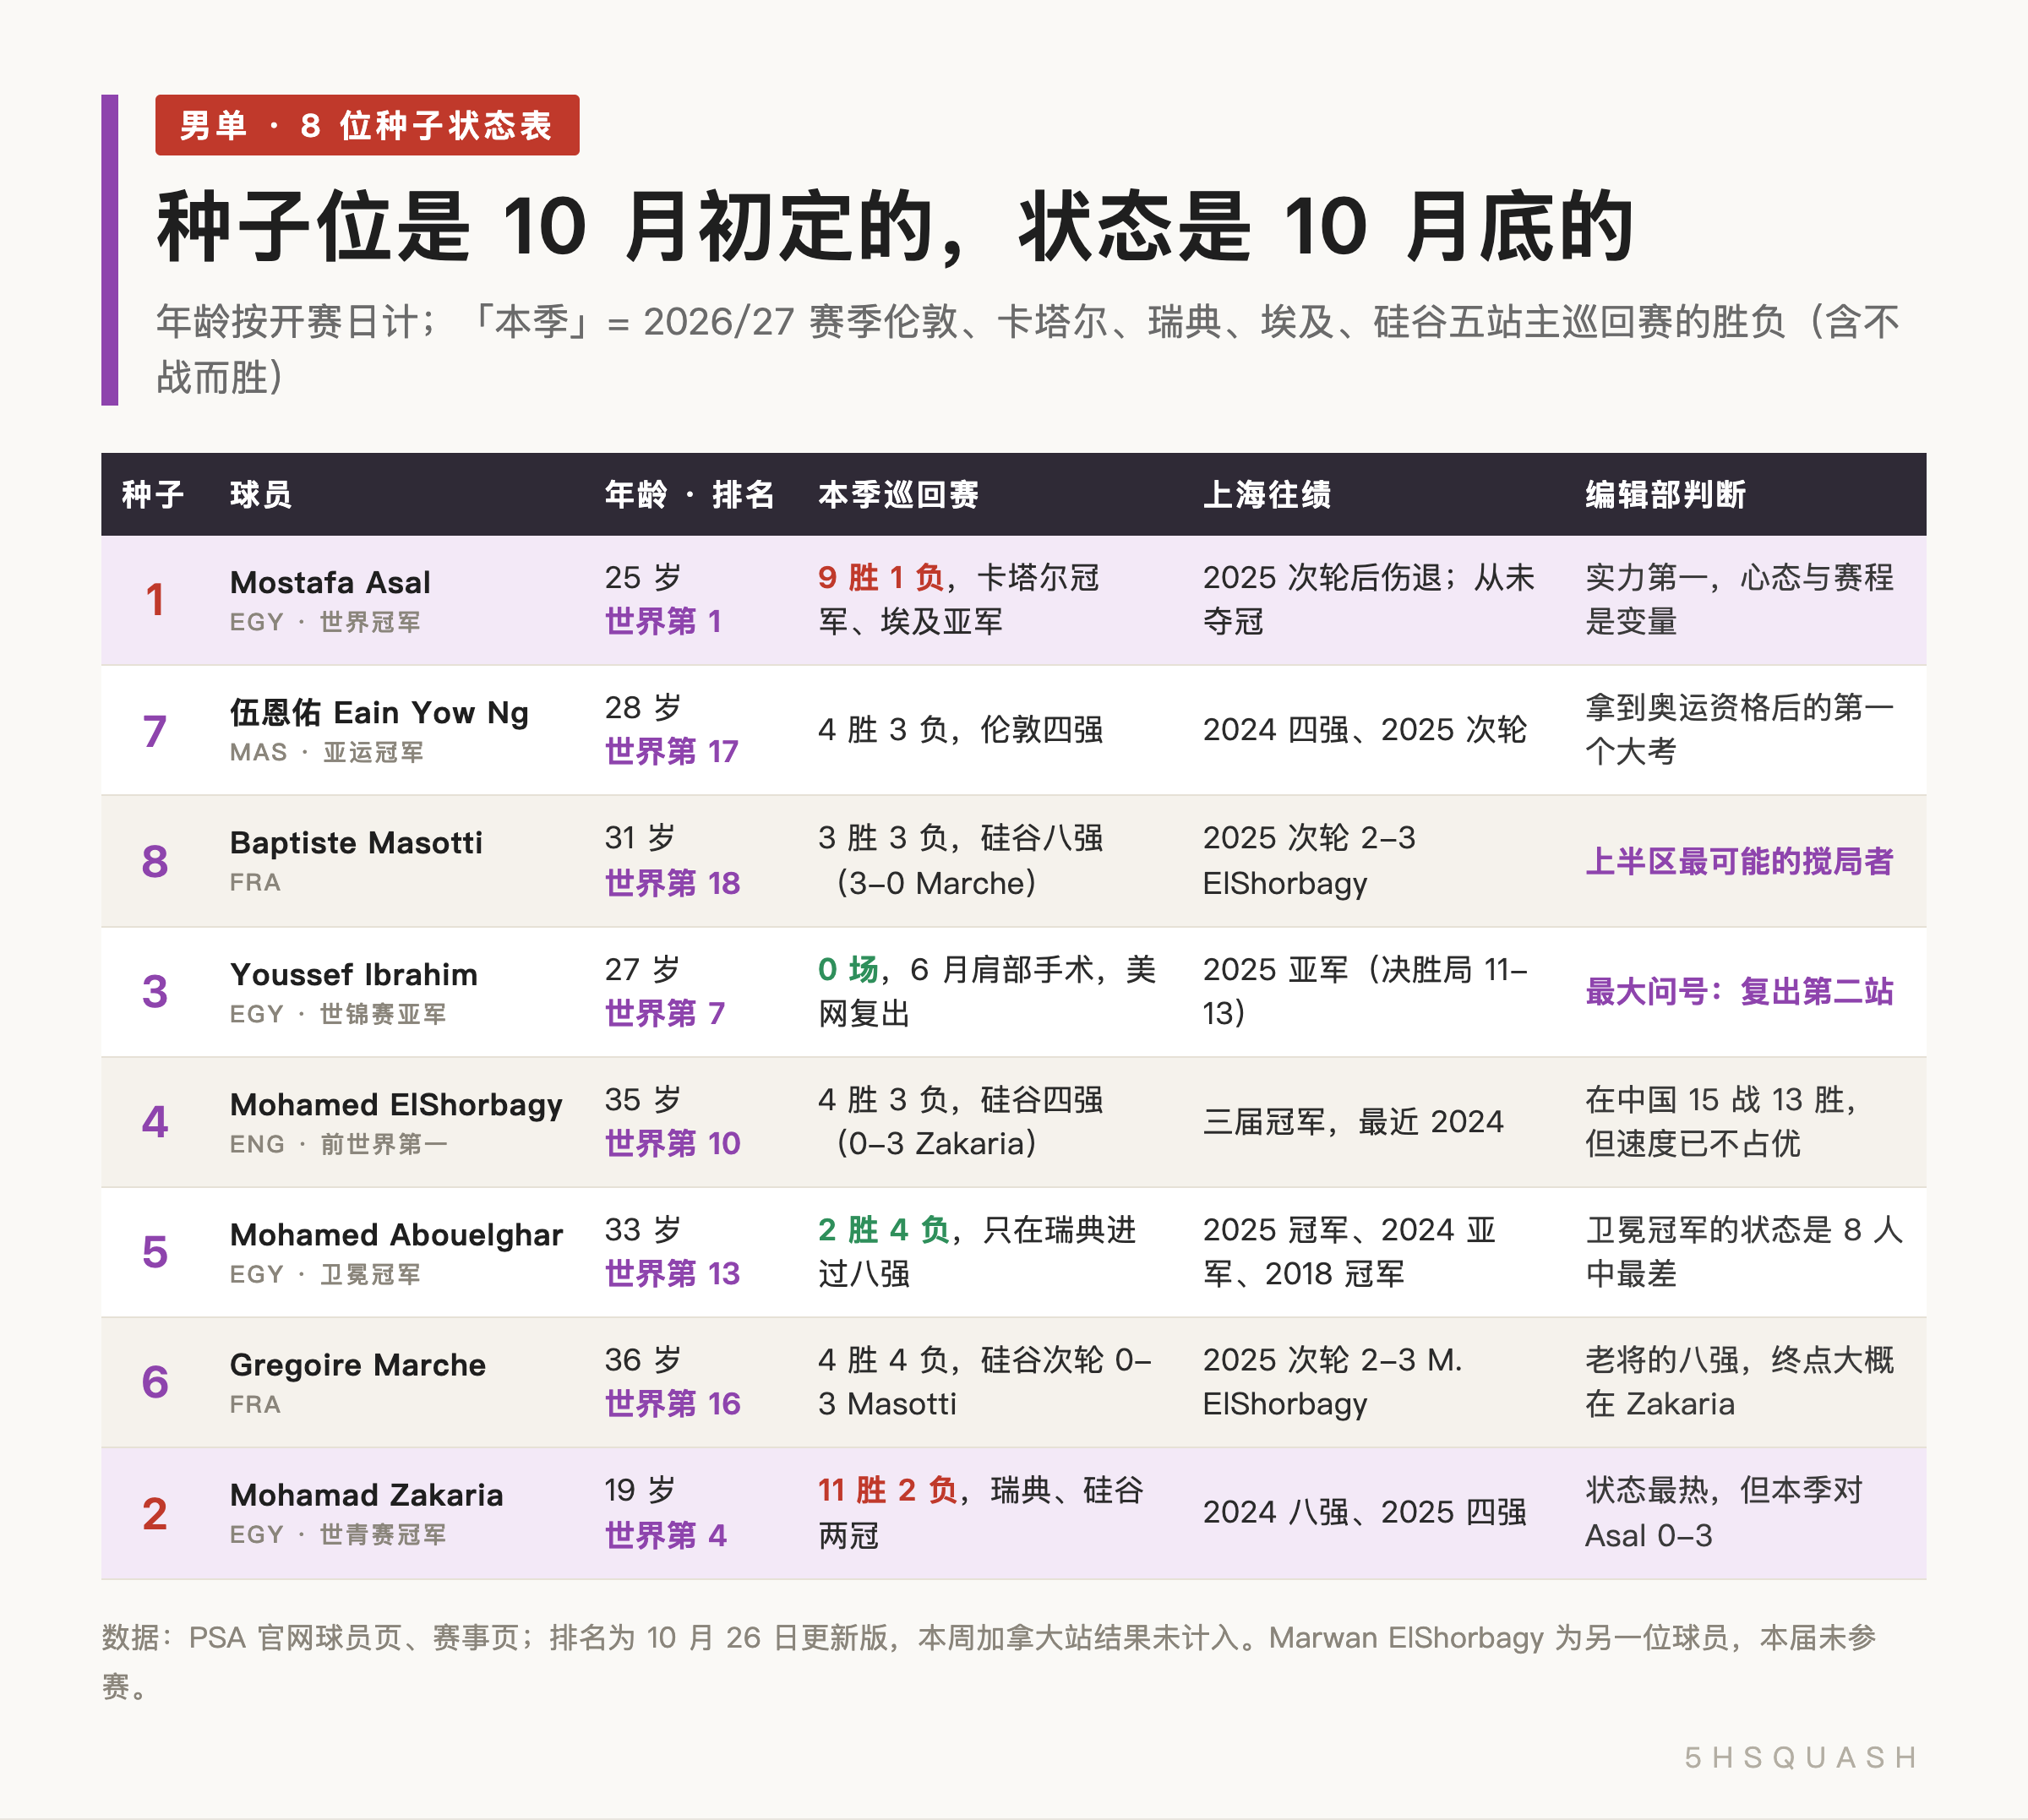Image resolution: width=2028 pixels, height=1820 pixels.
Task: Select player name Mostafa Asal
Action: [330, 582]
